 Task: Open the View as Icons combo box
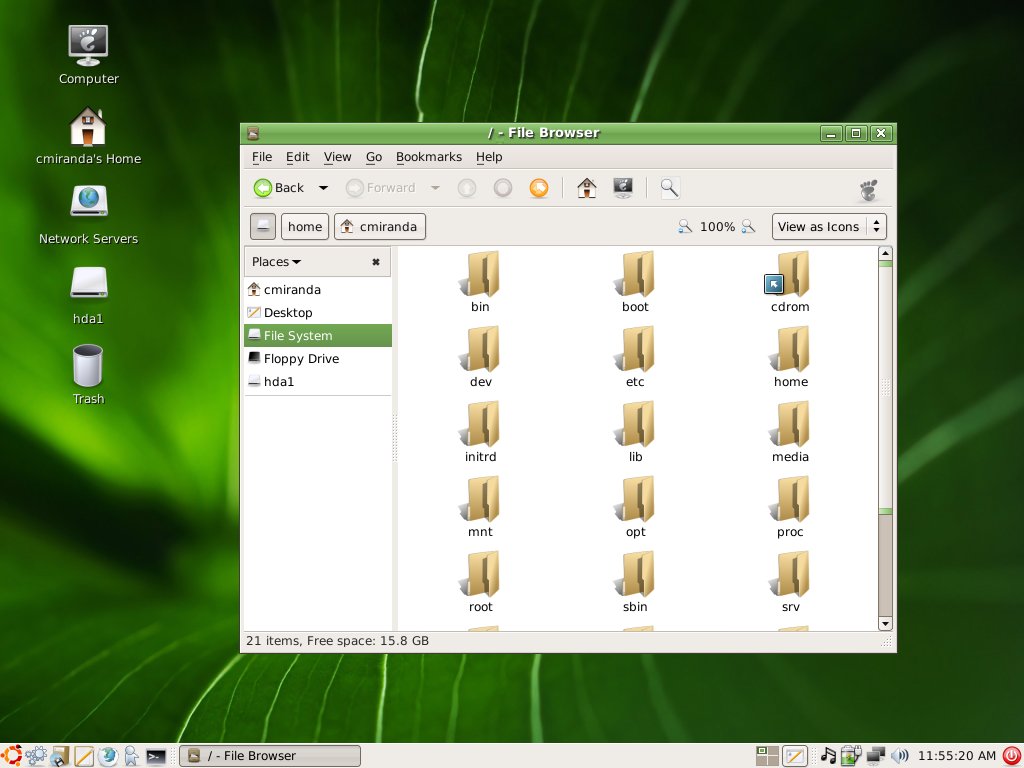coord(829,227)
